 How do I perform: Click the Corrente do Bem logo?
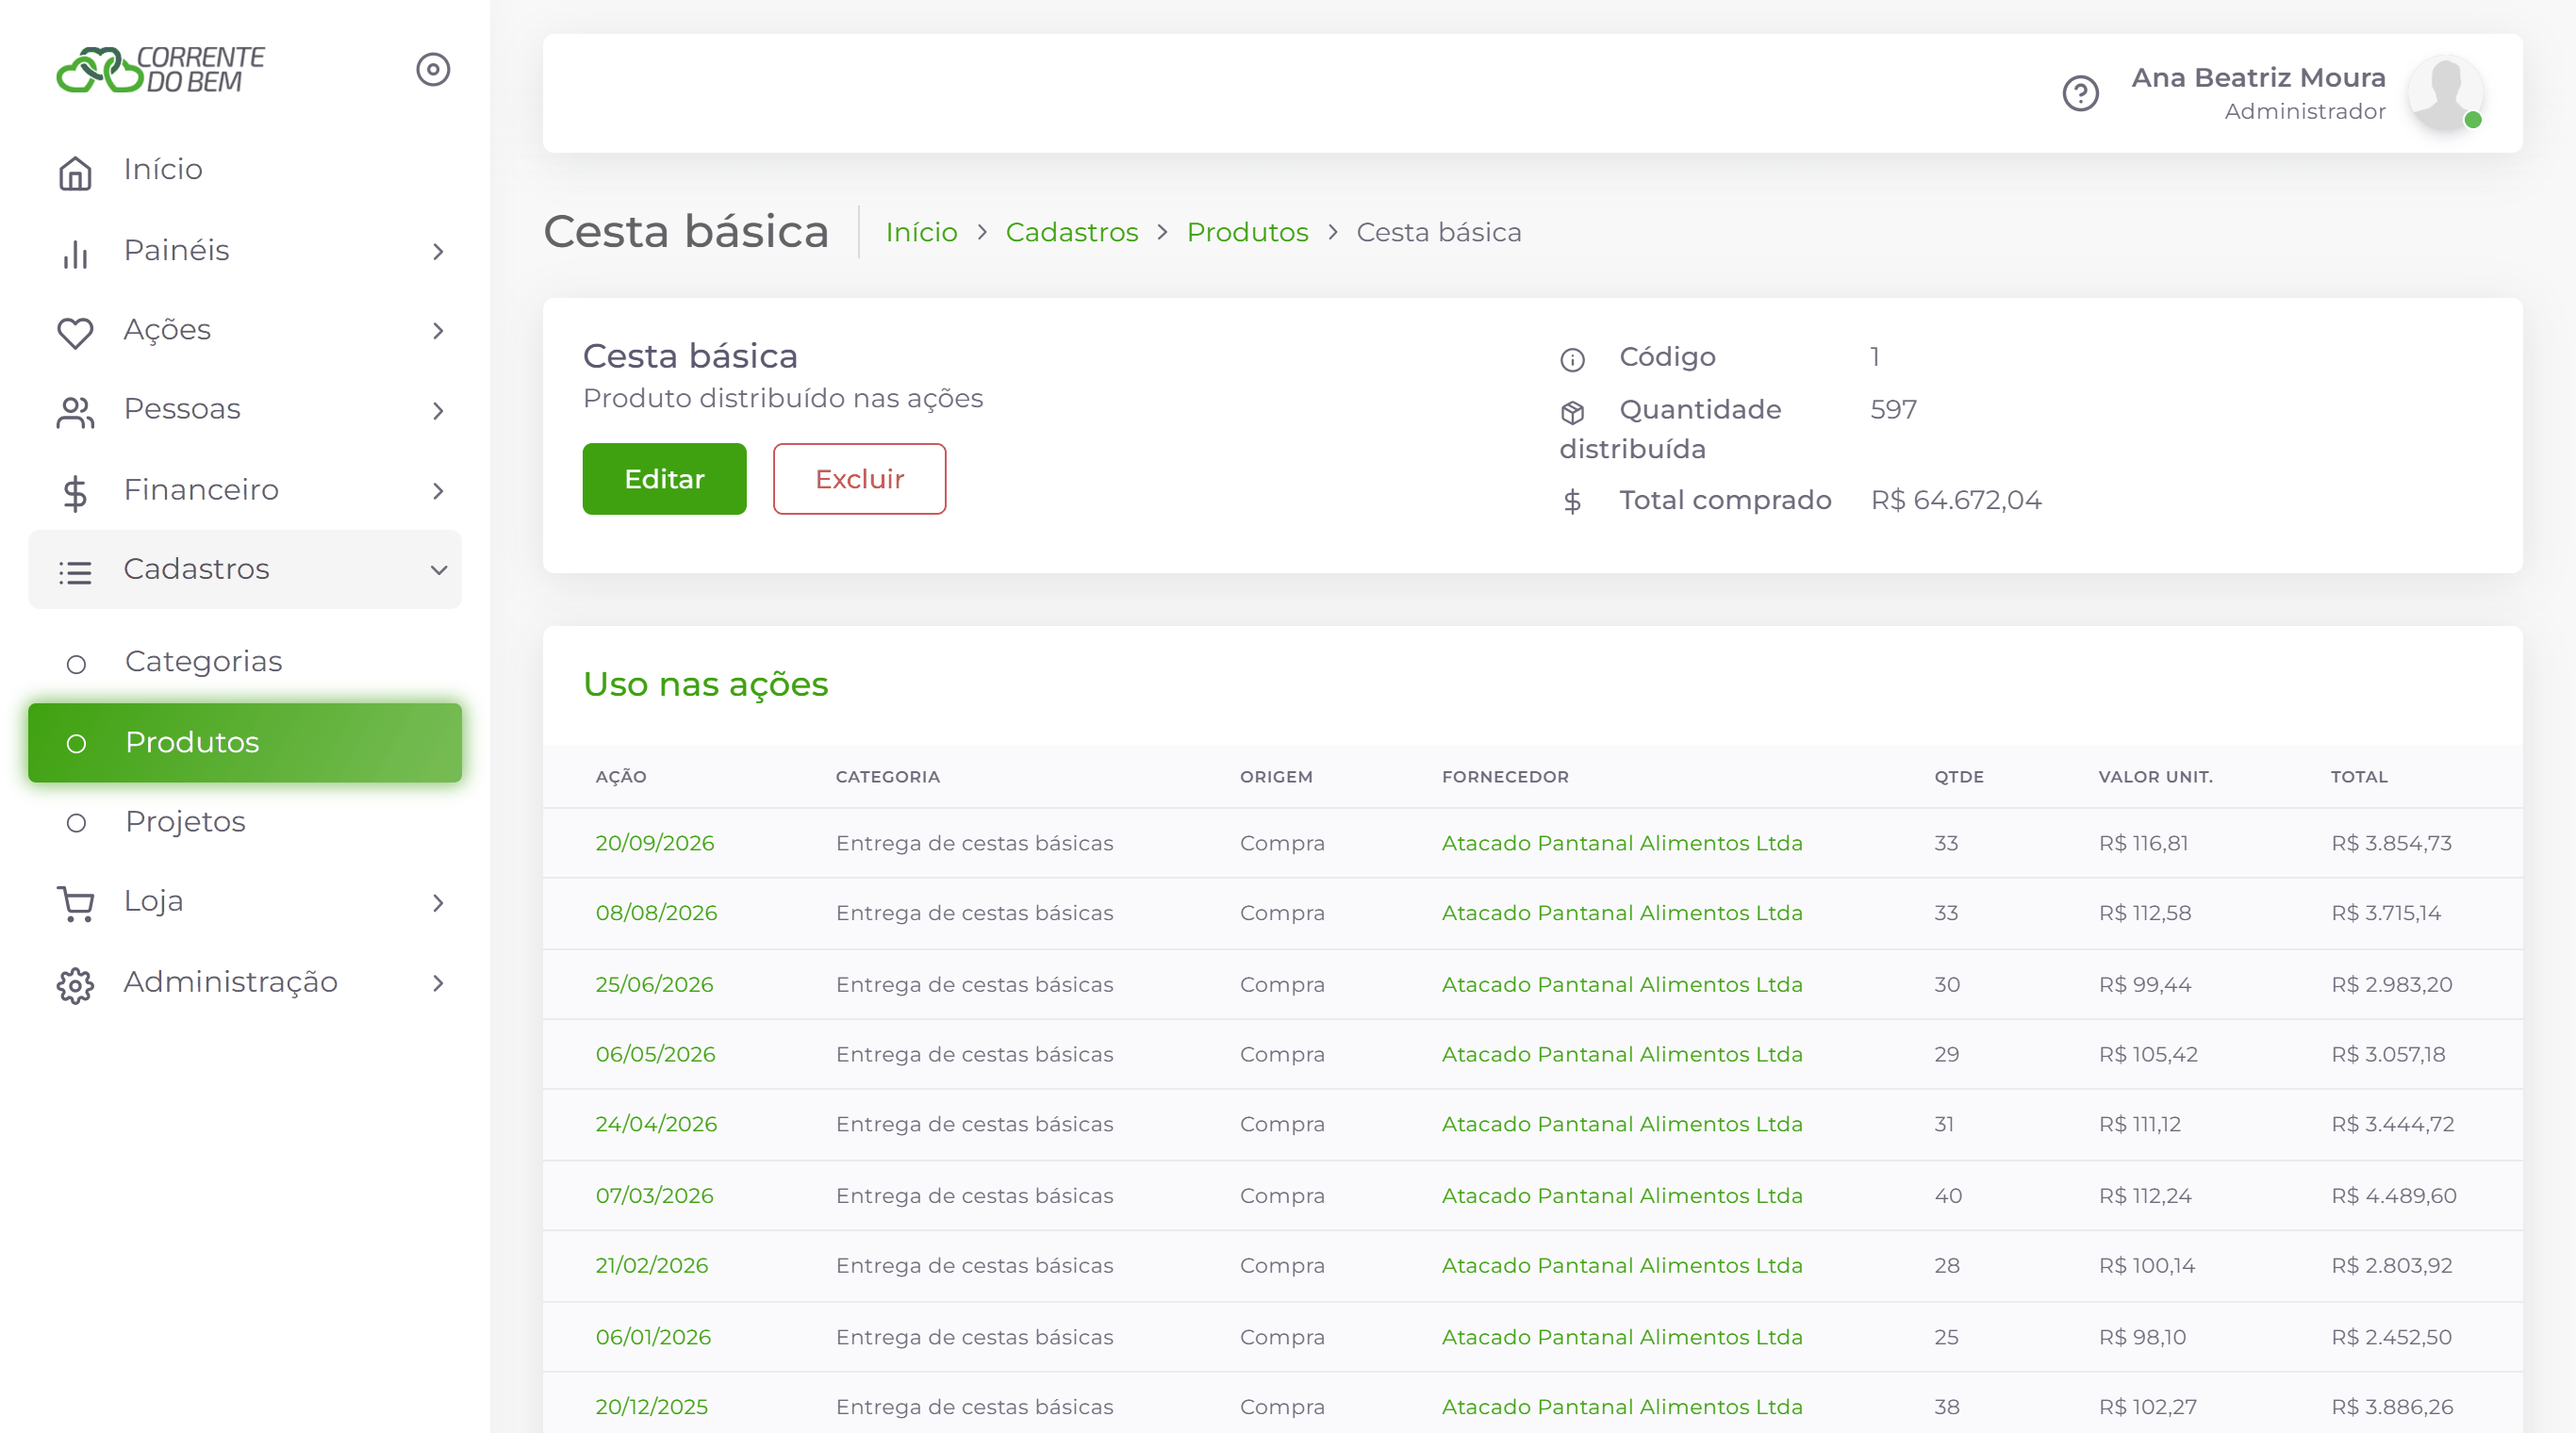(x=160, y=69)
